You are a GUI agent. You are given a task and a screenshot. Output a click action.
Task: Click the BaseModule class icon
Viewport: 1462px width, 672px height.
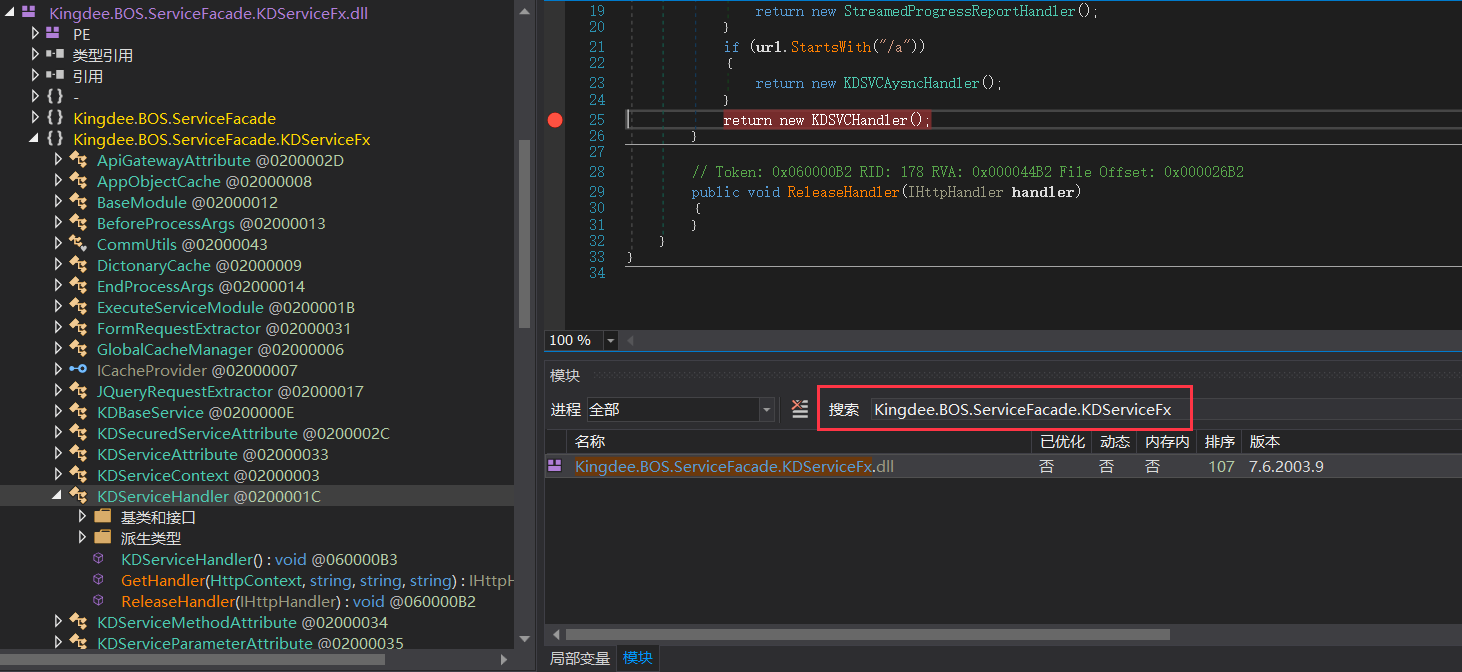(x=78, y=202)
